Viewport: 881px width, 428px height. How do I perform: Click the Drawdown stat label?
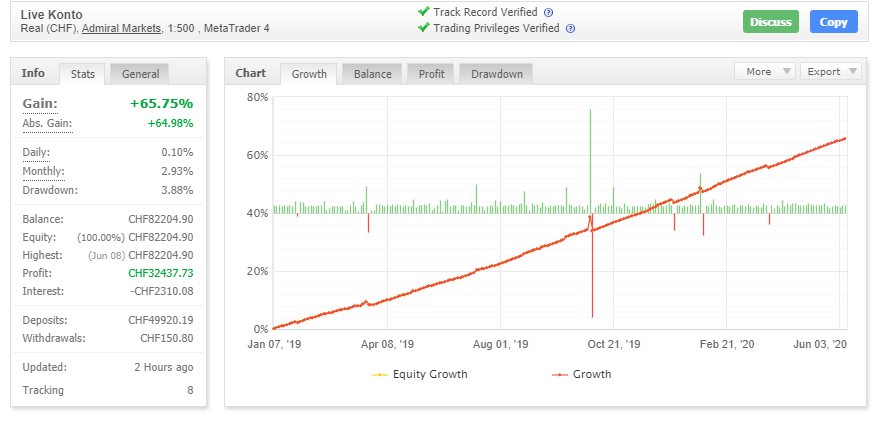point(50,190)
